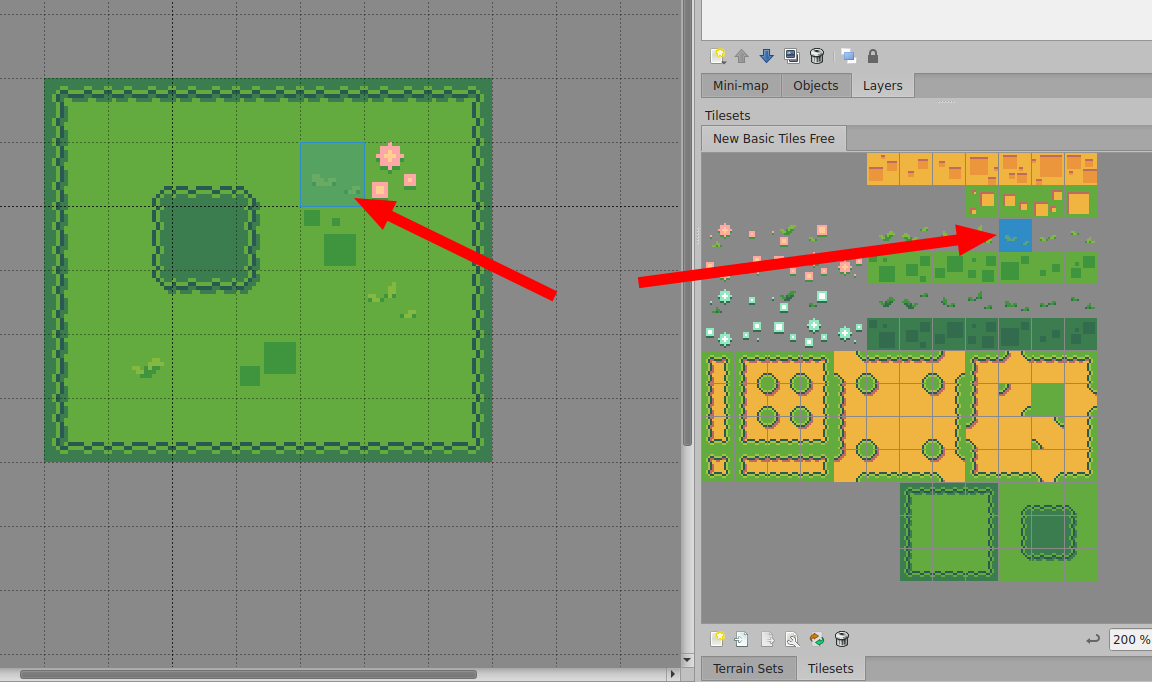
Task: Click the New Tileset icon
Action: click(717, 639)
